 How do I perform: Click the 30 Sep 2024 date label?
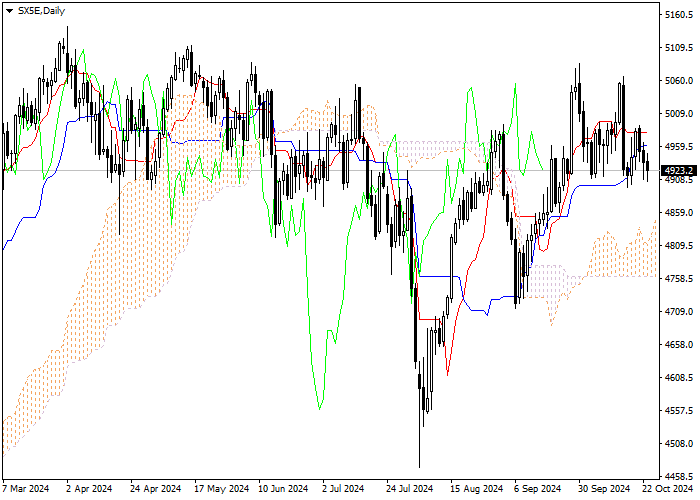(x=604, y=489)
